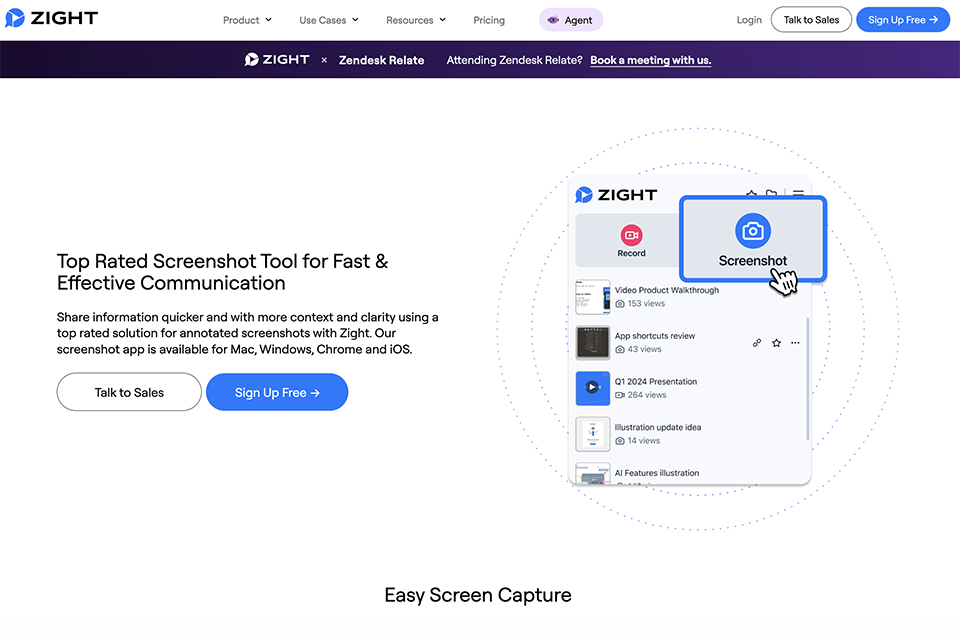Viewport: 960px width, 640px height.
Task: Click the chevron beside Product
Action: point(268,20)
